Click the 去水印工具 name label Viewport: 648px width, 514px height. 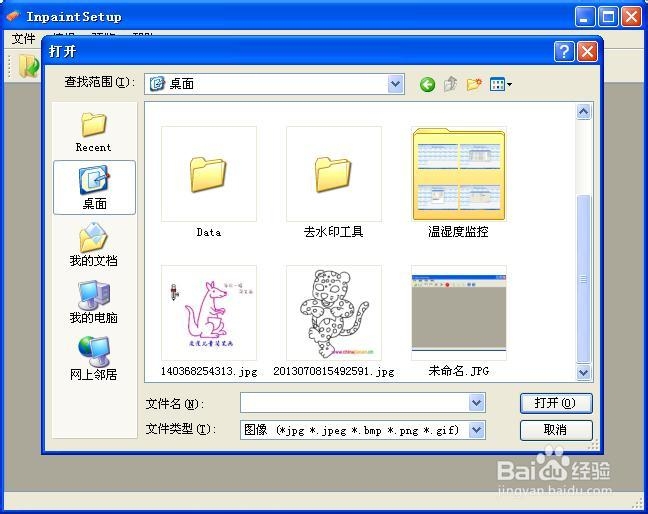point(334,232)
